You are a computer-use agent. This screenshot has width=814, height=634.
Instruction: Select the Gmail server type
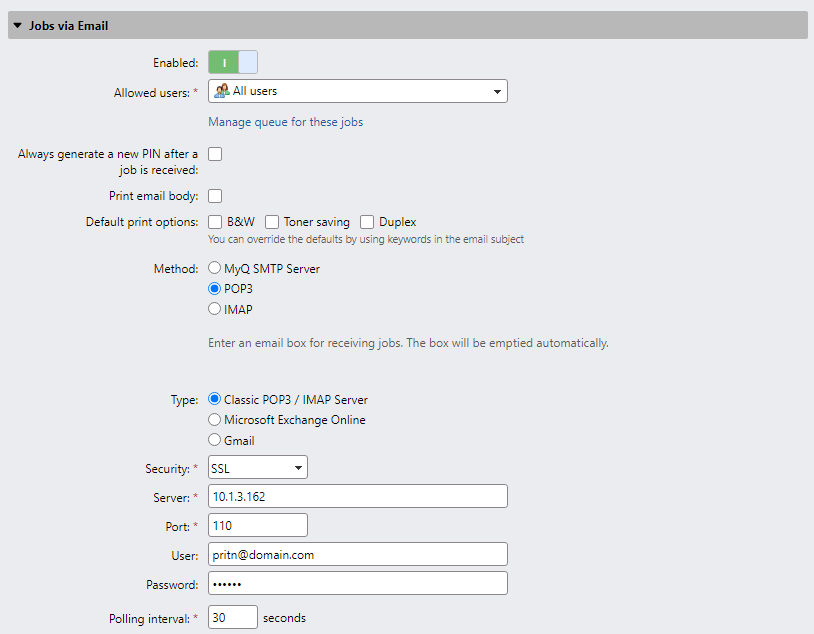pos(214,439)
